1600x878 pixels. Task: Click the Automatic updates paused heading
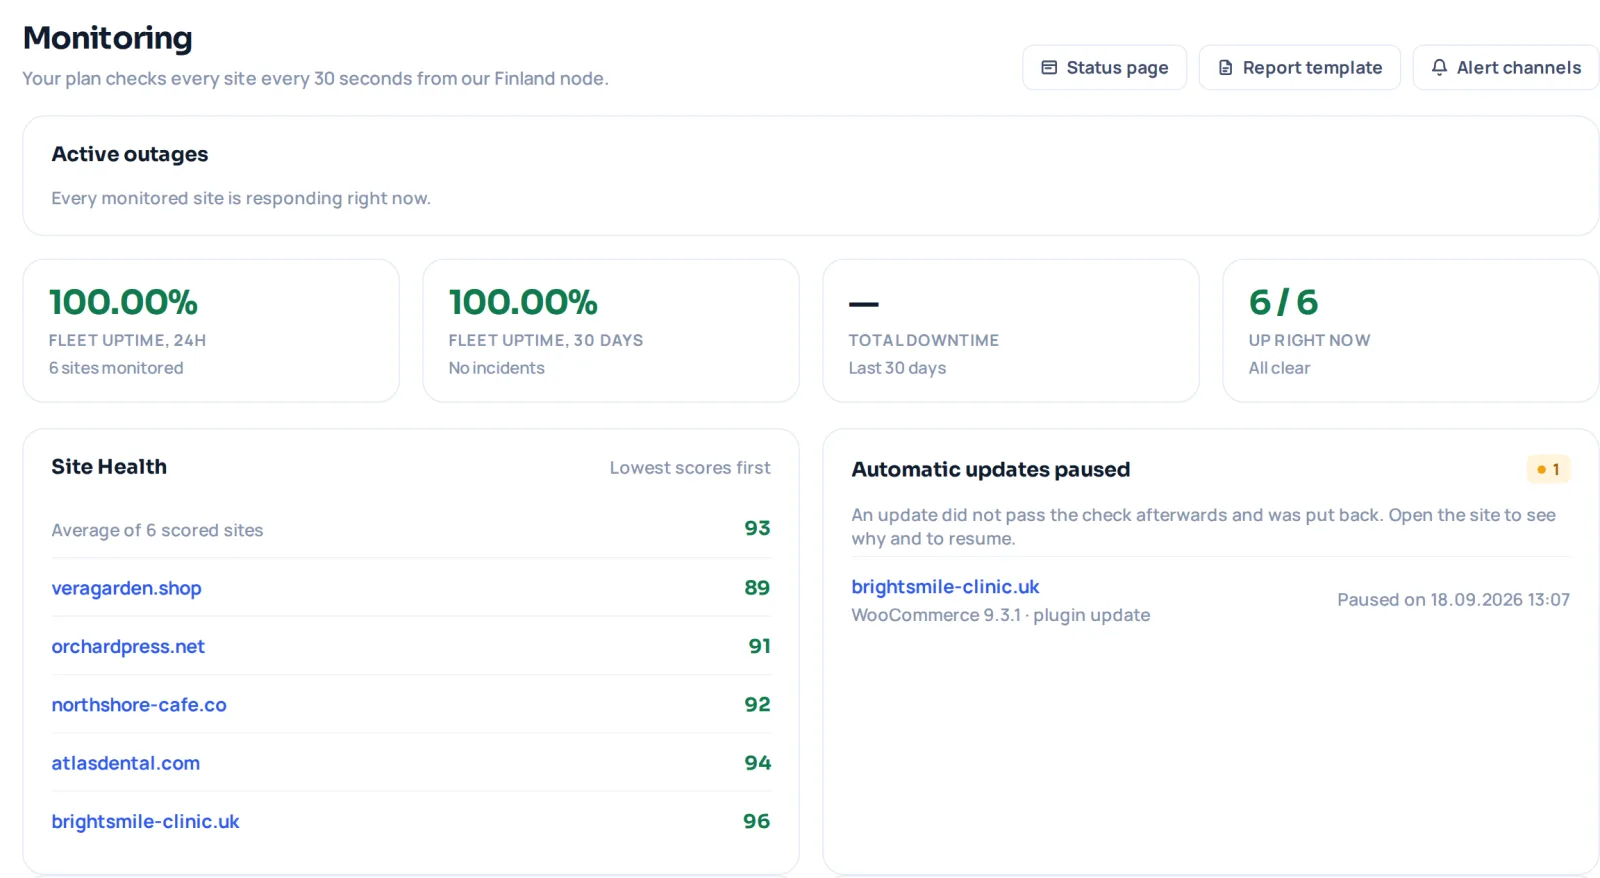[x=990, y=469]
